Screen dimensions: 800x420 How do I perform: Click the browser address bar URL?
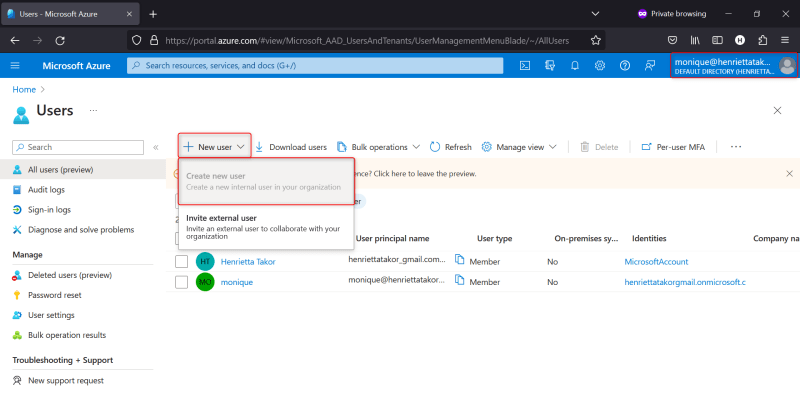(x=367, y=40)
